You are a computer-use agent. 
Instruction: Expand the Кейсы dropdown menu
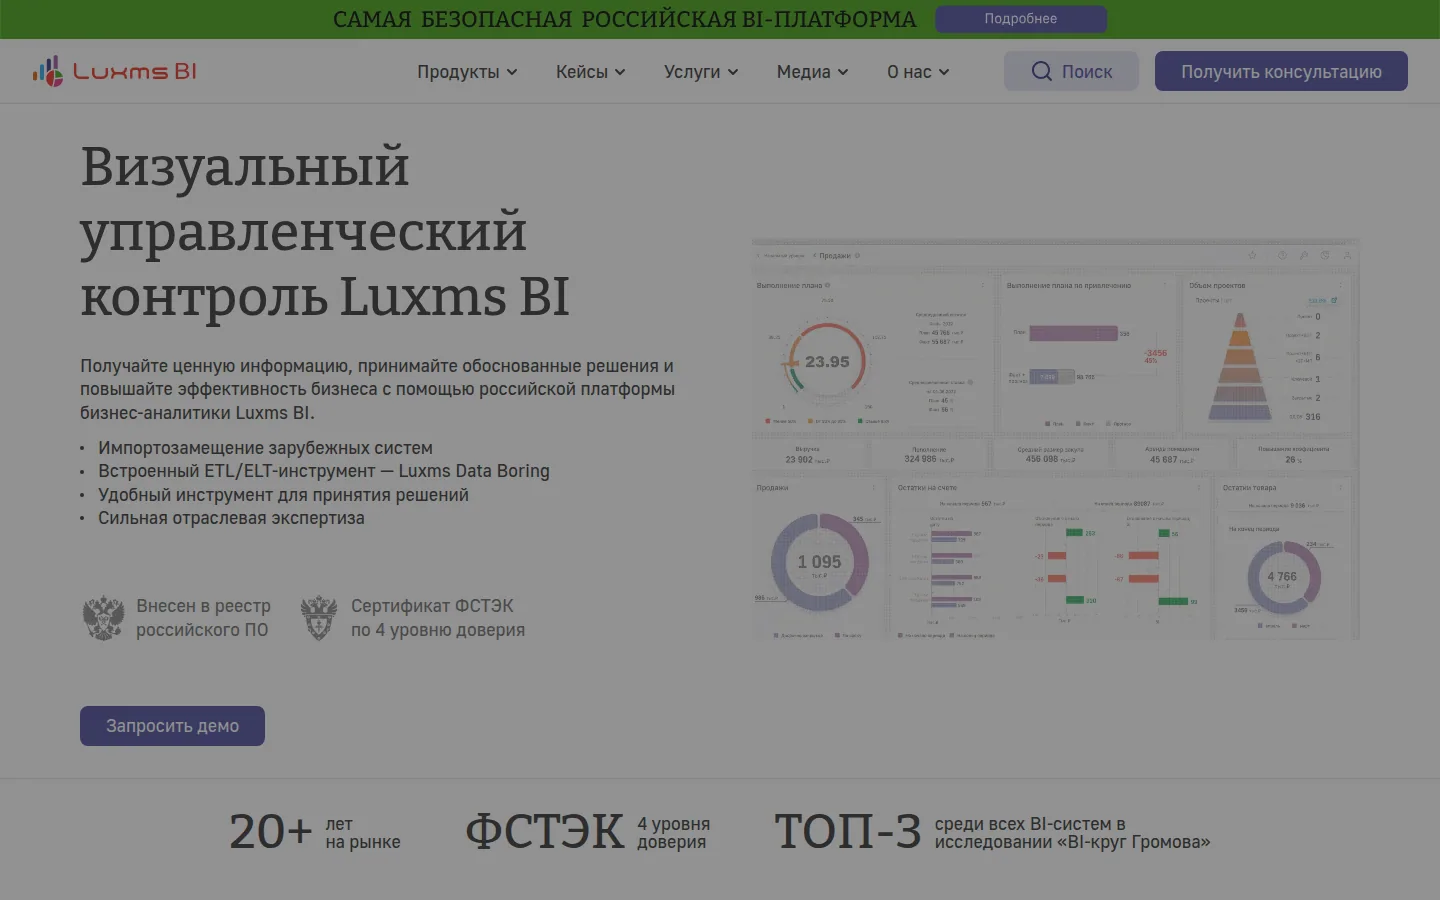pyautogui.click(x=590, y=72)
